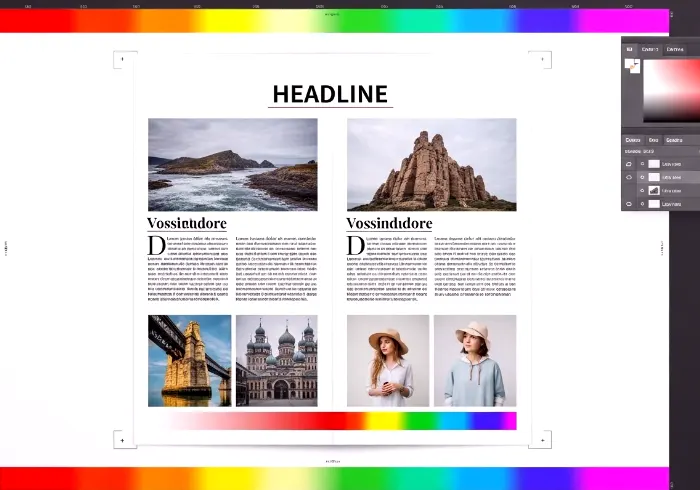Click the top-right crop mark of the page

542,59
